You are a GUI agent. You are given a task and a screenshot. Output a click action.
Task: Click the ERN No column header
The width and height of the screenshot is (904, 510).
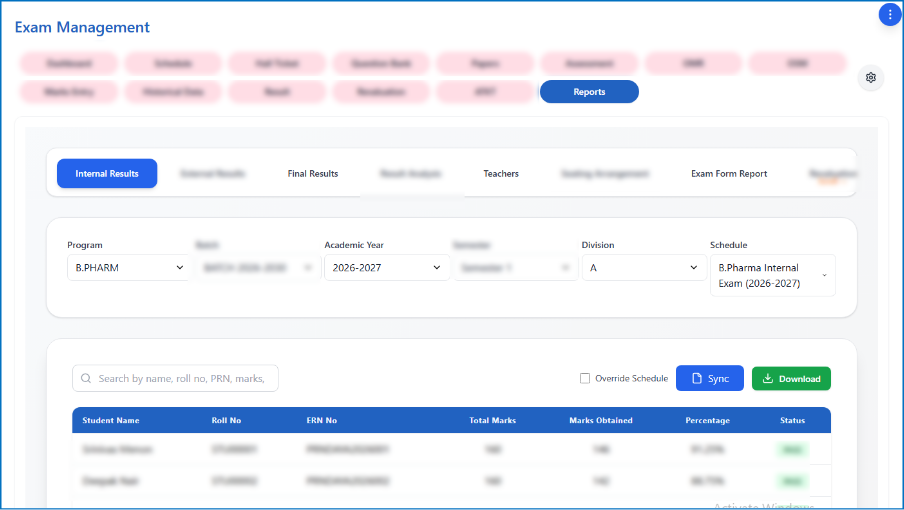coord(322,420)
